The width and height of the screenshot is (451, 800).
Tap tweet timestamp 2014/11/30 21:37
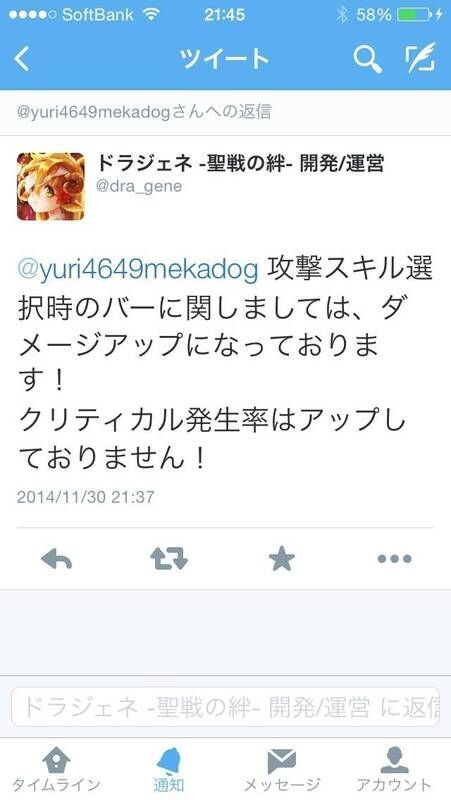[86, 497]
